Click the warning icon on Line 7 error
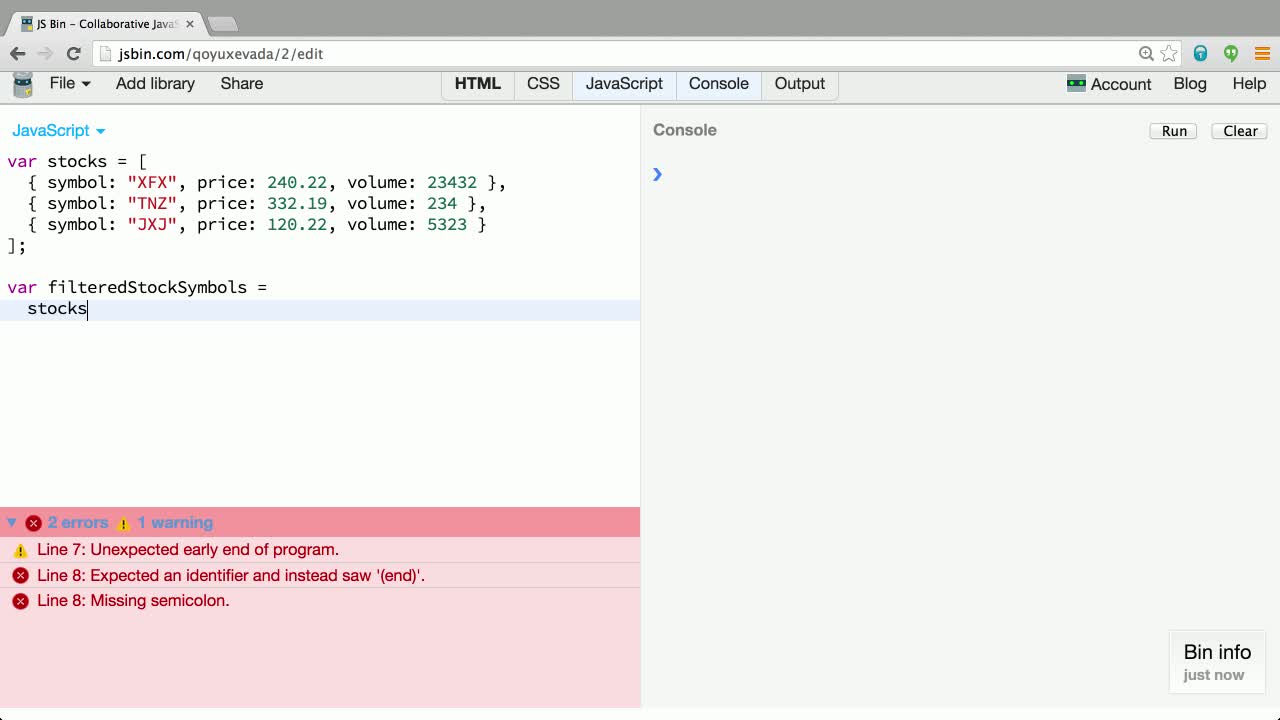The width and height of the screenshot is (1280, 720). (x=20, y=550)
